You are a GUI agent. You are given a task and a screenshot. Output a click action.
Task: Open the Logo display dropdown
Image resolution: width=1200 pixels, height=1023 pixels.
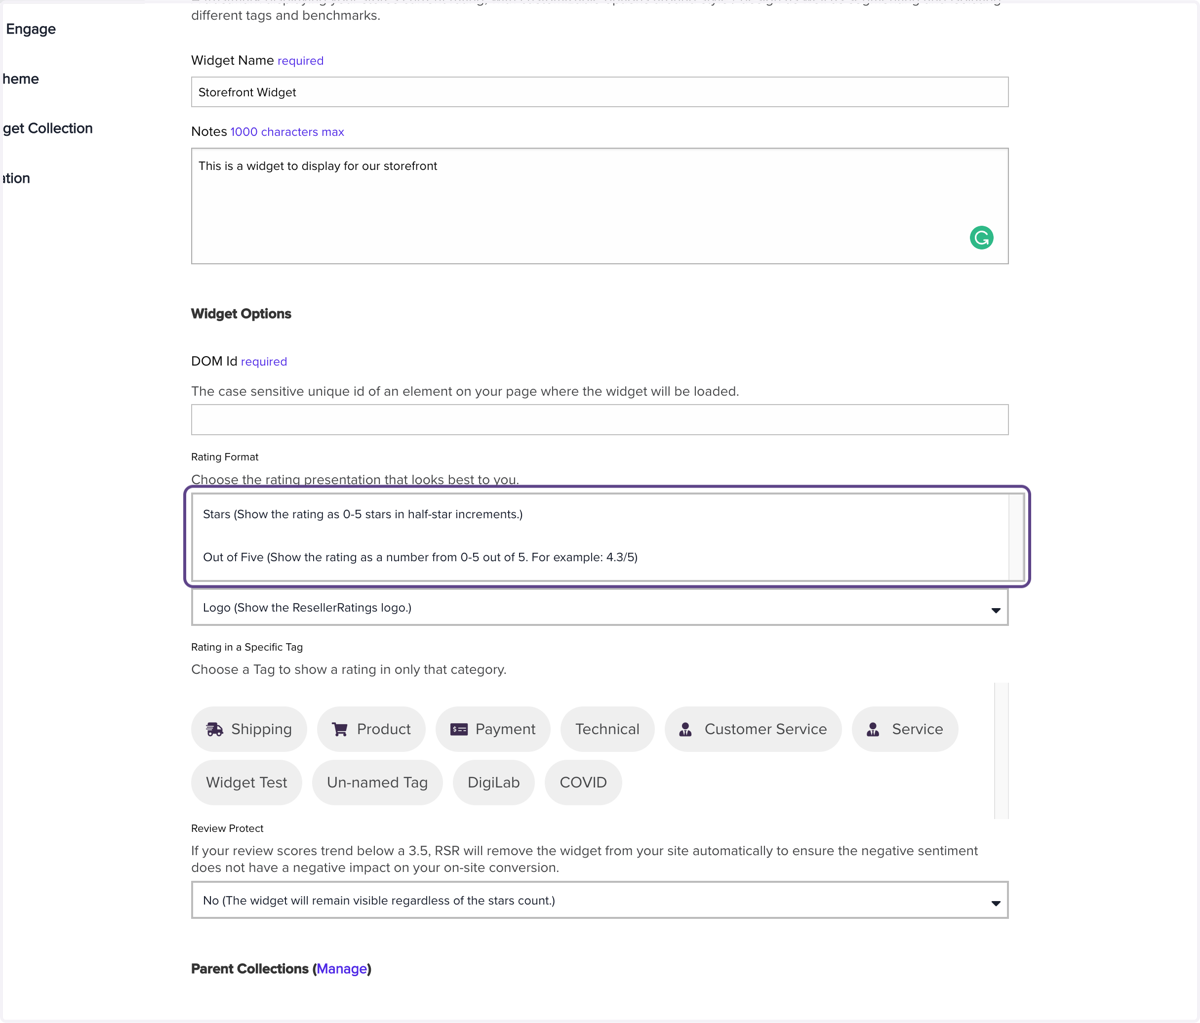click(600, 607)
